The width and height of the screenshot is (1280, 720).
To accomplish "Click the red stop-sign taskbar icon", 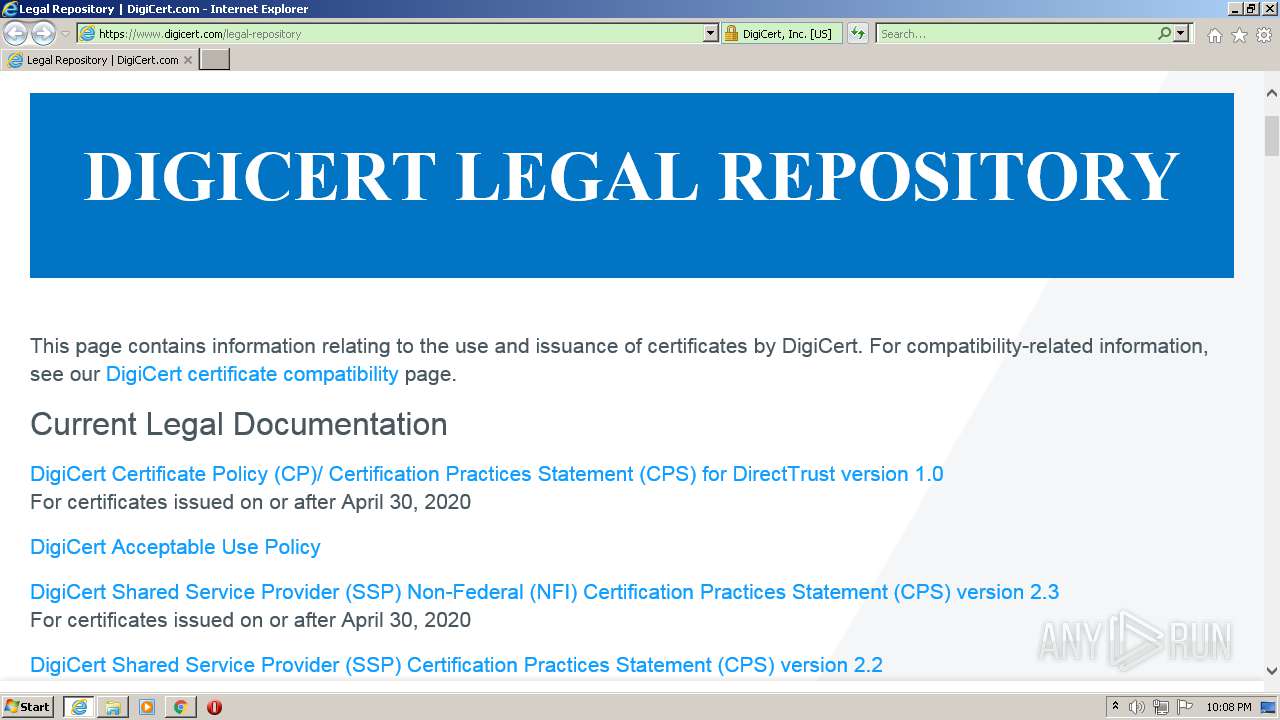I will [x=214, y=707].
